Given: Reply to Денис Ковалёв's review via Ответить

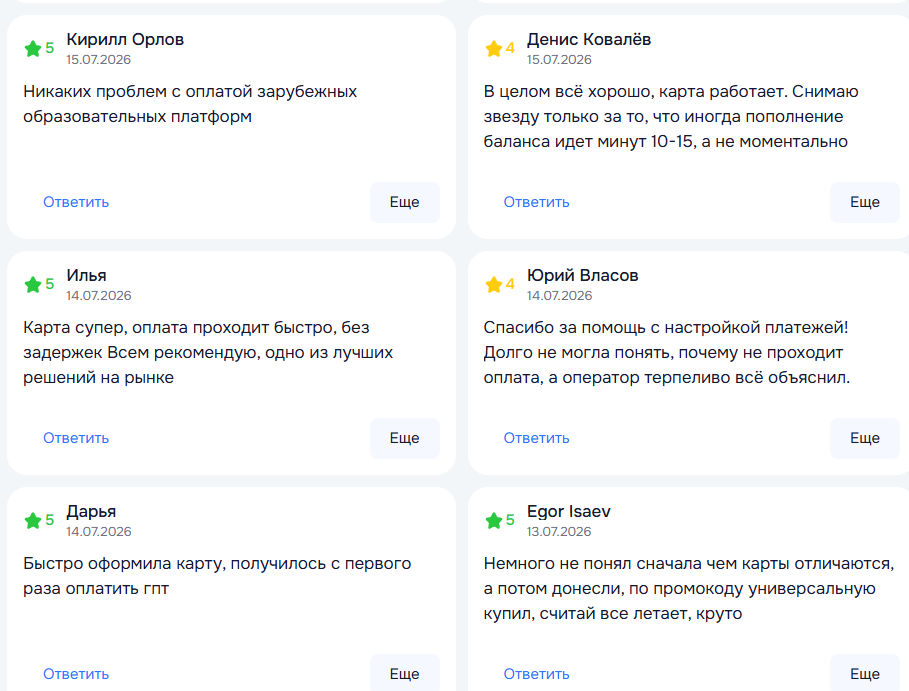Looking at the screenshot, I should click(x=536, y=202).
